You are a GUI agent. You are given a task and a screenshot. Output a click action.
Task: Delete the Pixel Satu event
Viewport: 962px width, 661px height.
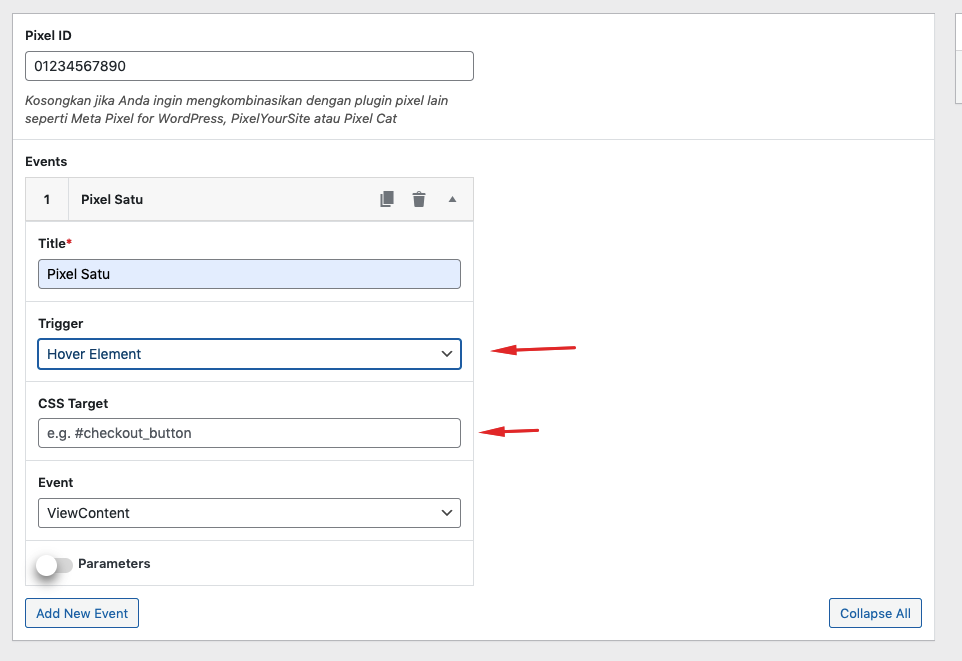419,199
